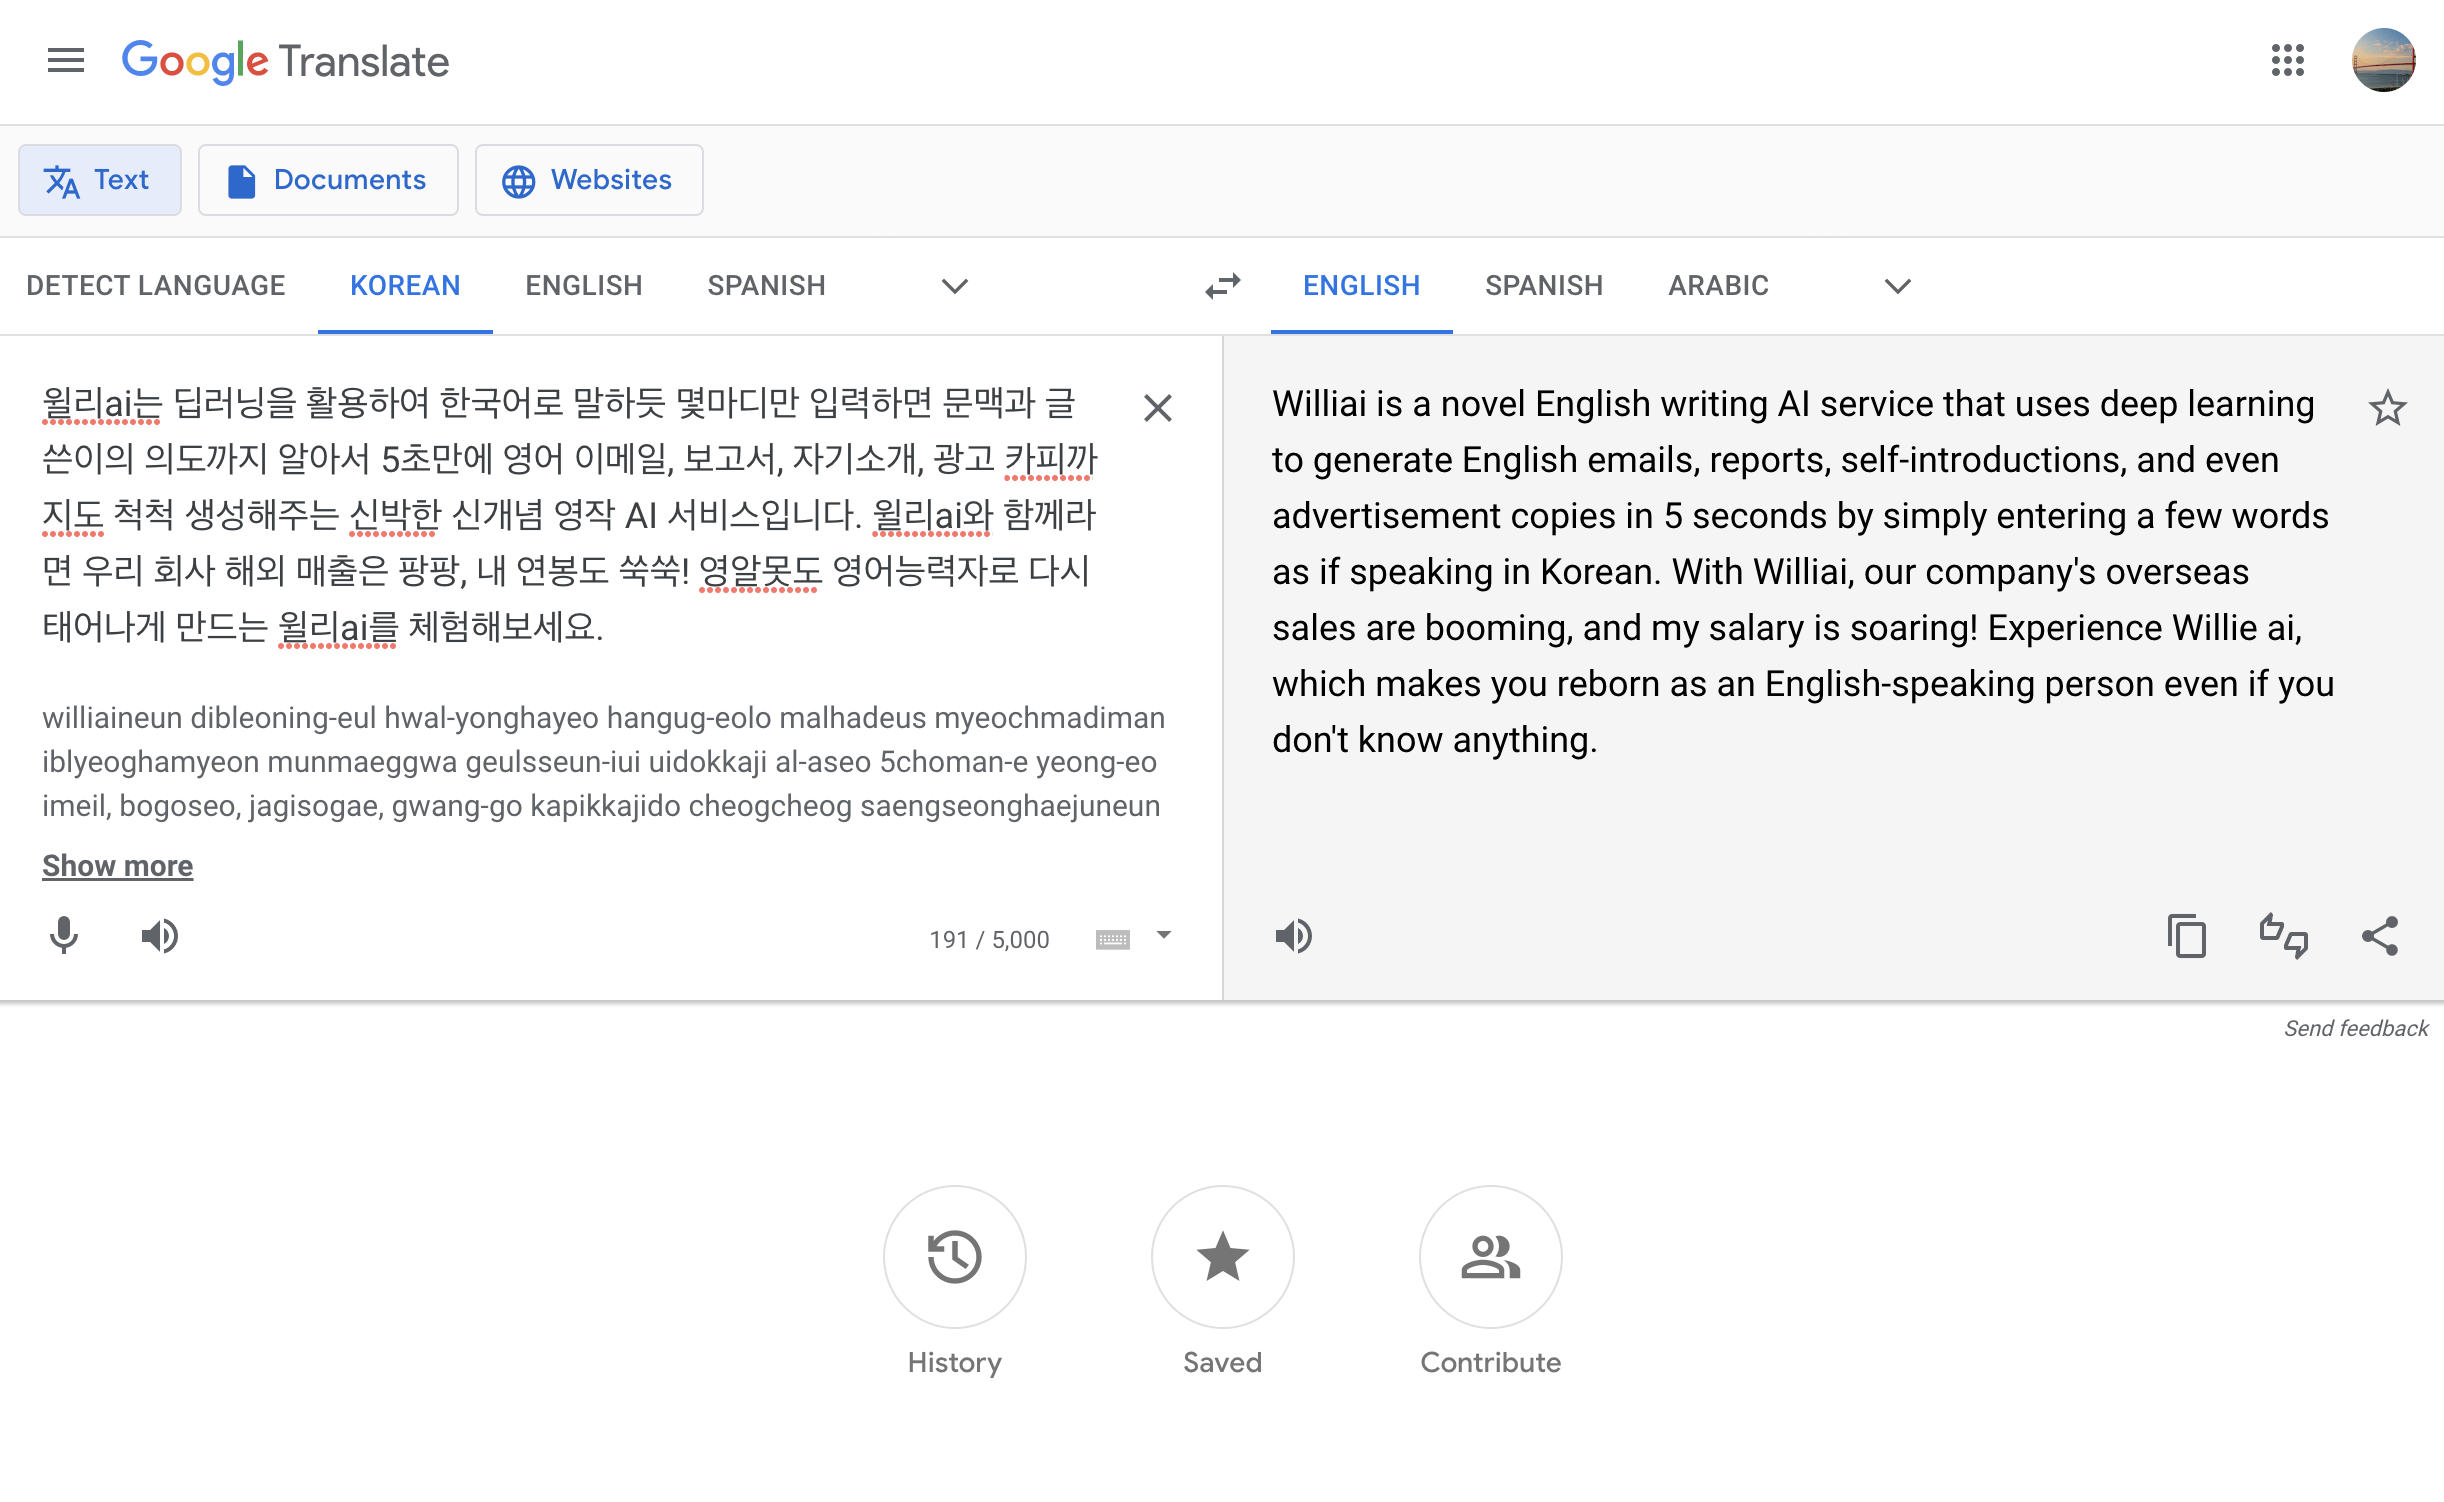This screenshot has width=2444, height=1502.
Task: Switch target language to Spanish
Action: tap(1543, 286)
